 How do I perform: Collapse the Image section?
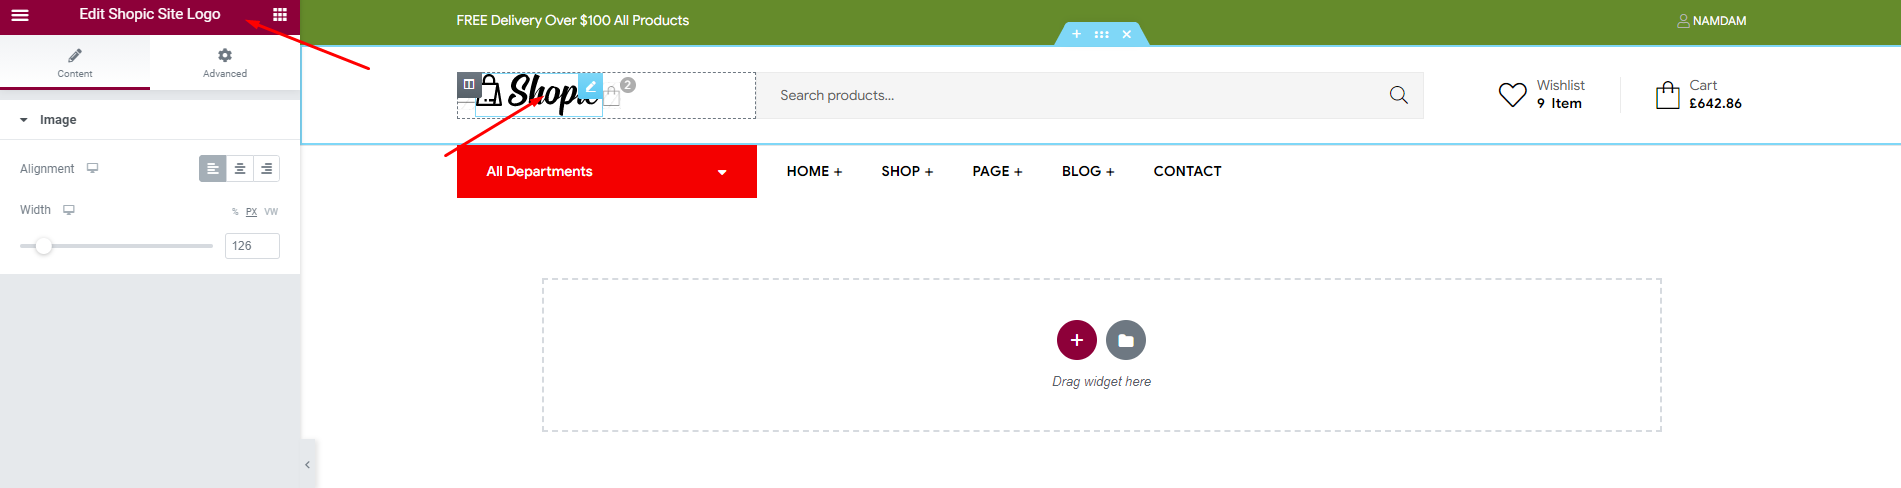click(24, 120)
